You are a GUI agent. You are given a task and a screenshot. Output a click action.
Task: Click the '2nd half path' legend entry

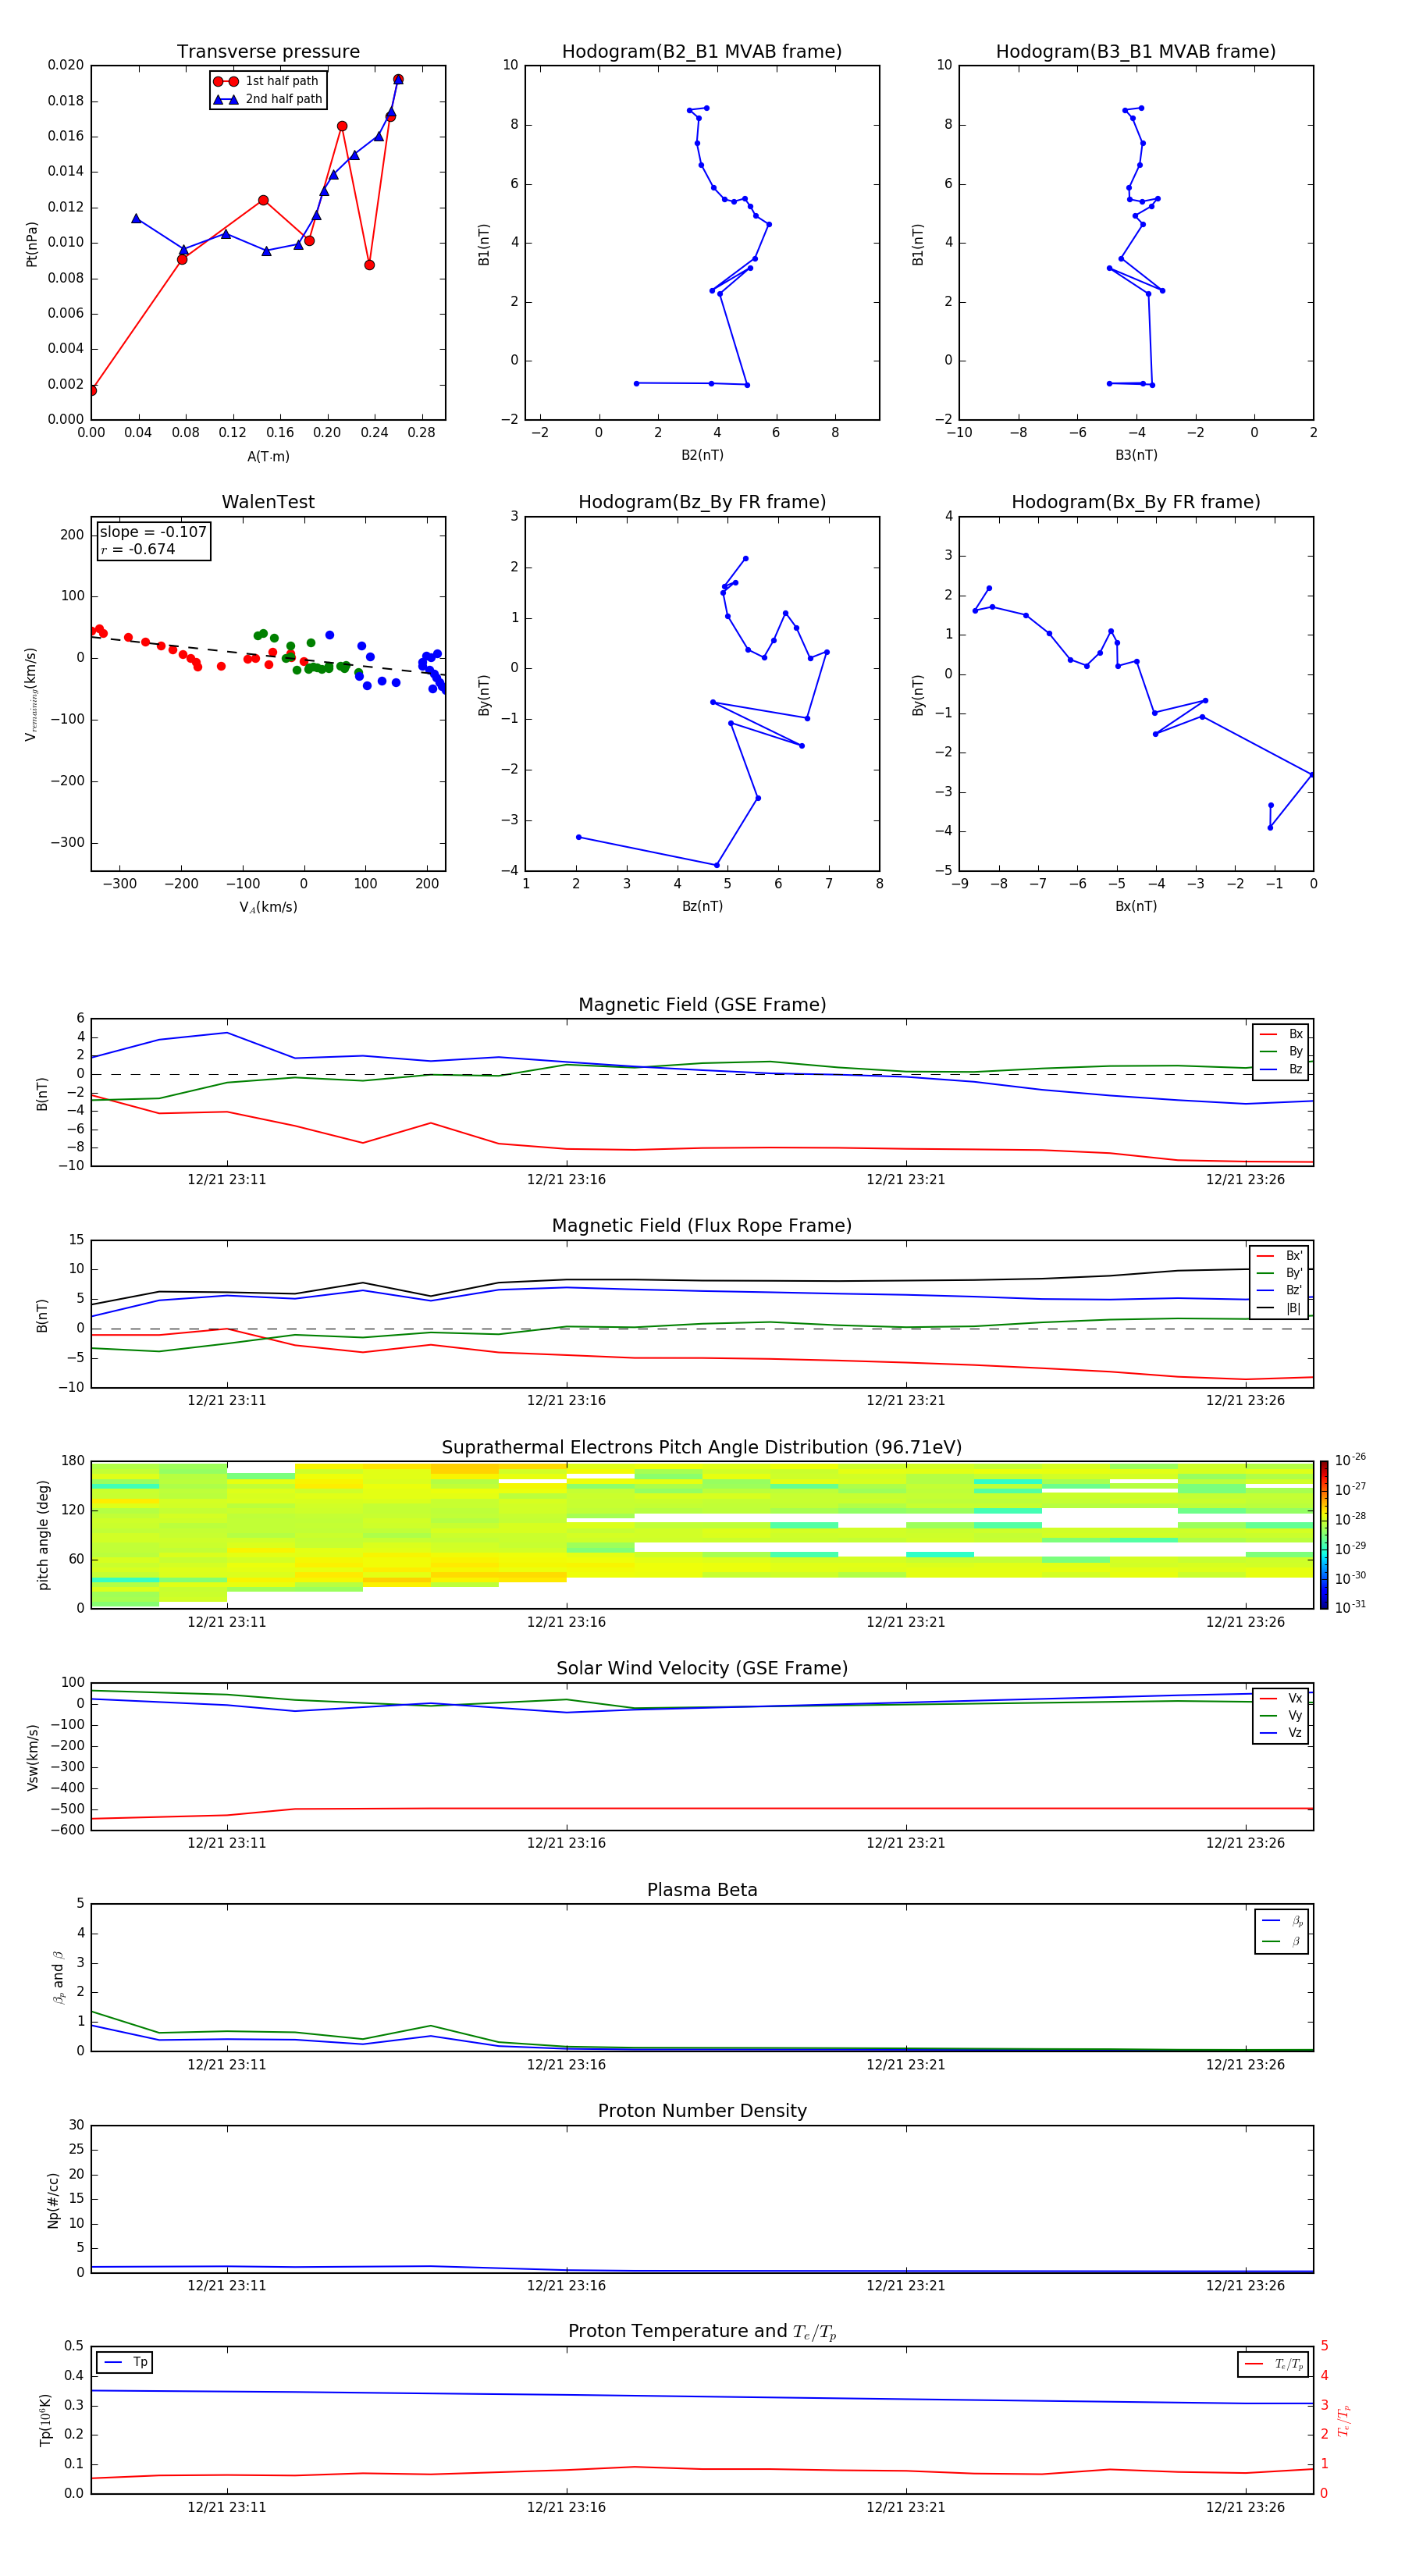tap(268, 99)
